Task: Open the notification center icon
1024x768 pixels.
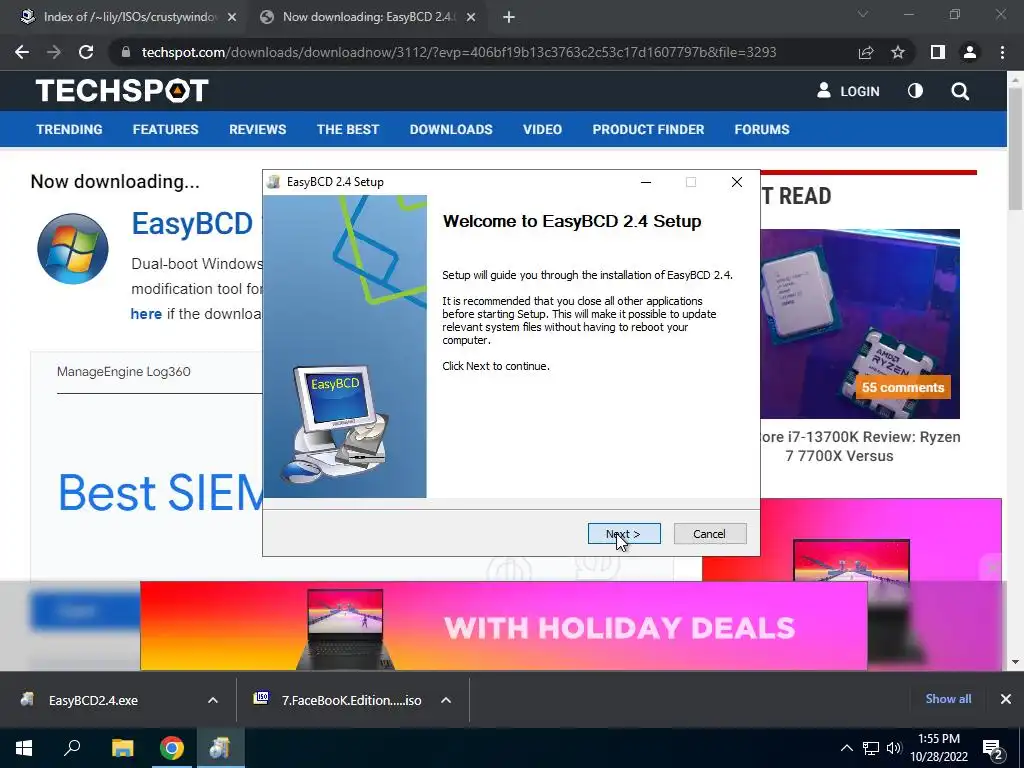Action: click(x=993, y=748)
